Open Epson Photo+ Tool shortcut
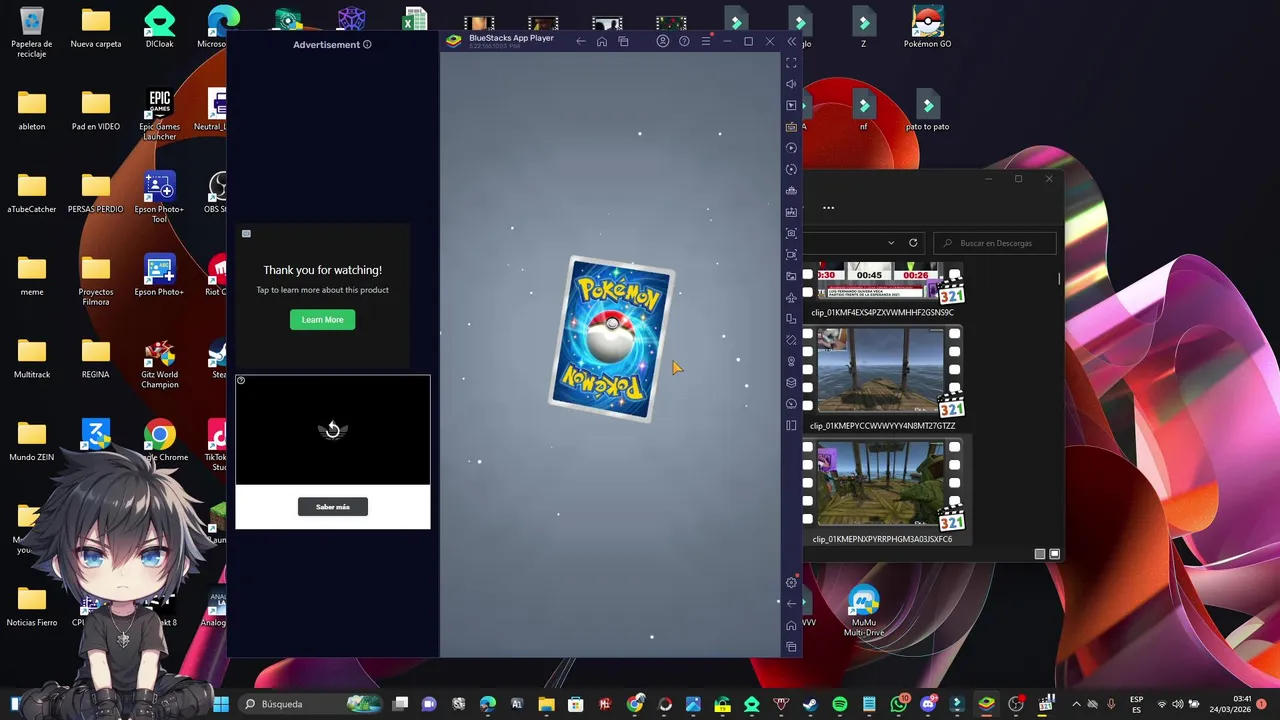 coord(160,197)
